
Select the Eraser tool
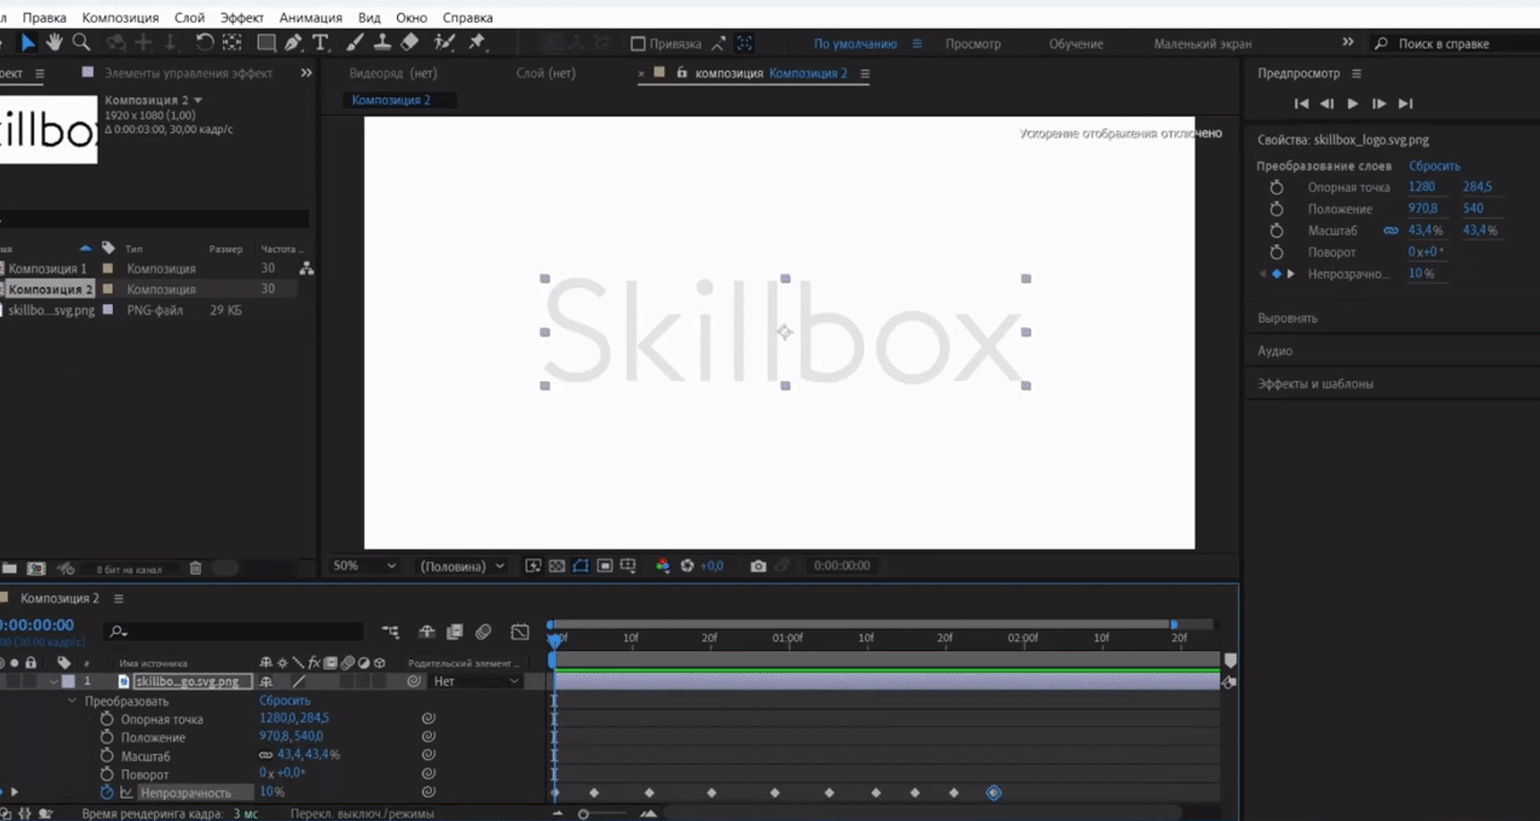[410, 42]
